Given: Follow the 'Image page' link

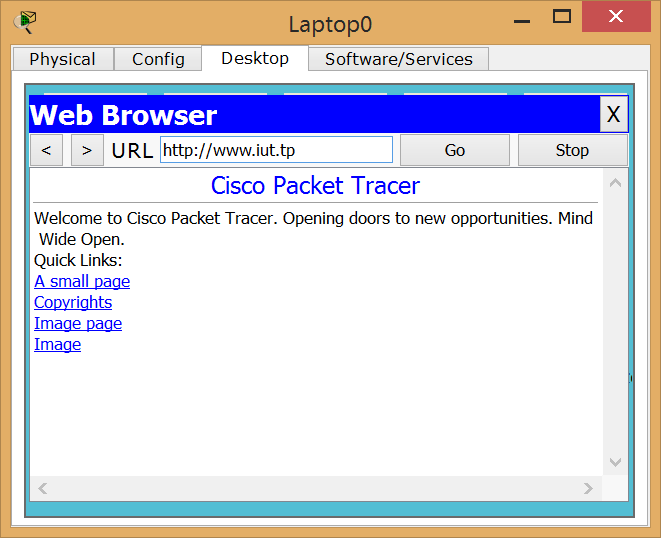Looking at the screenshot, I should coord(78,323).
